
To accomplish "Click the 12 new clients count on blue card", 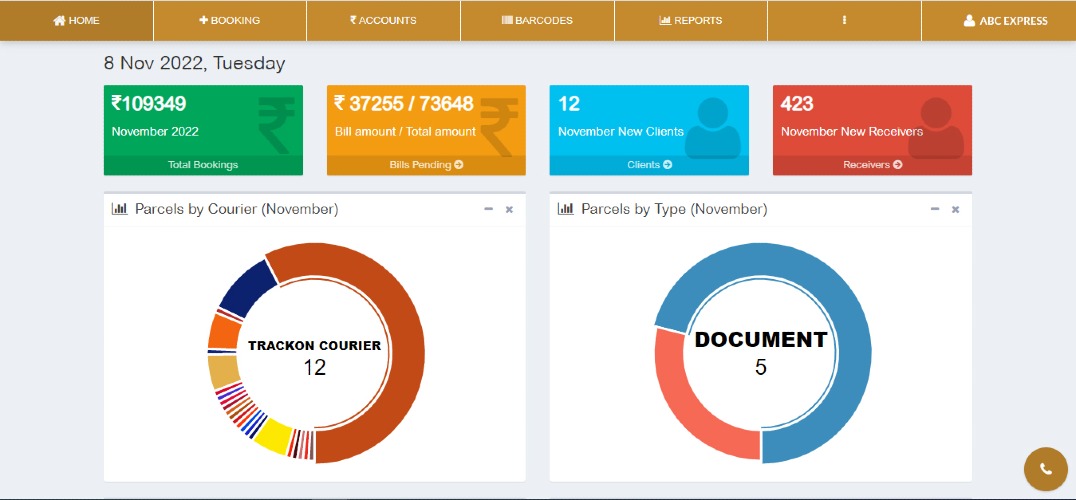I will pos(569,104).
